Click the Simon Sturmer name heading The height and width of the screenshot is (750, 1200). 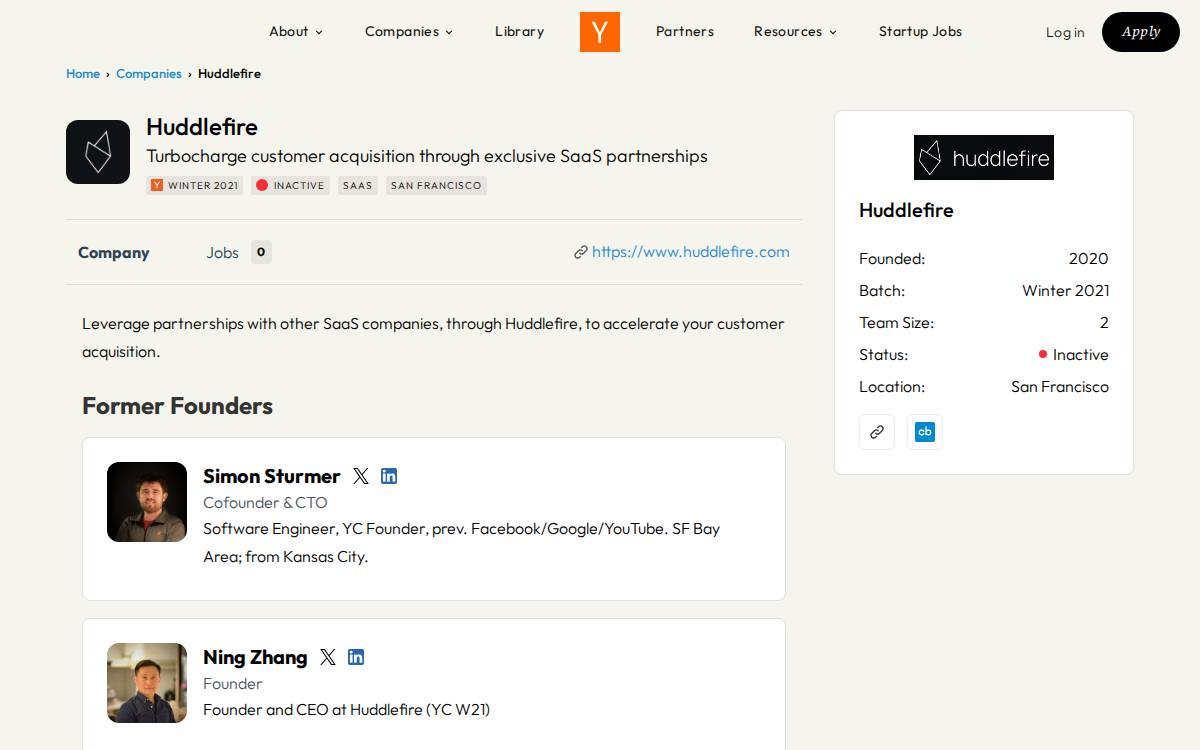click(272, 476)
